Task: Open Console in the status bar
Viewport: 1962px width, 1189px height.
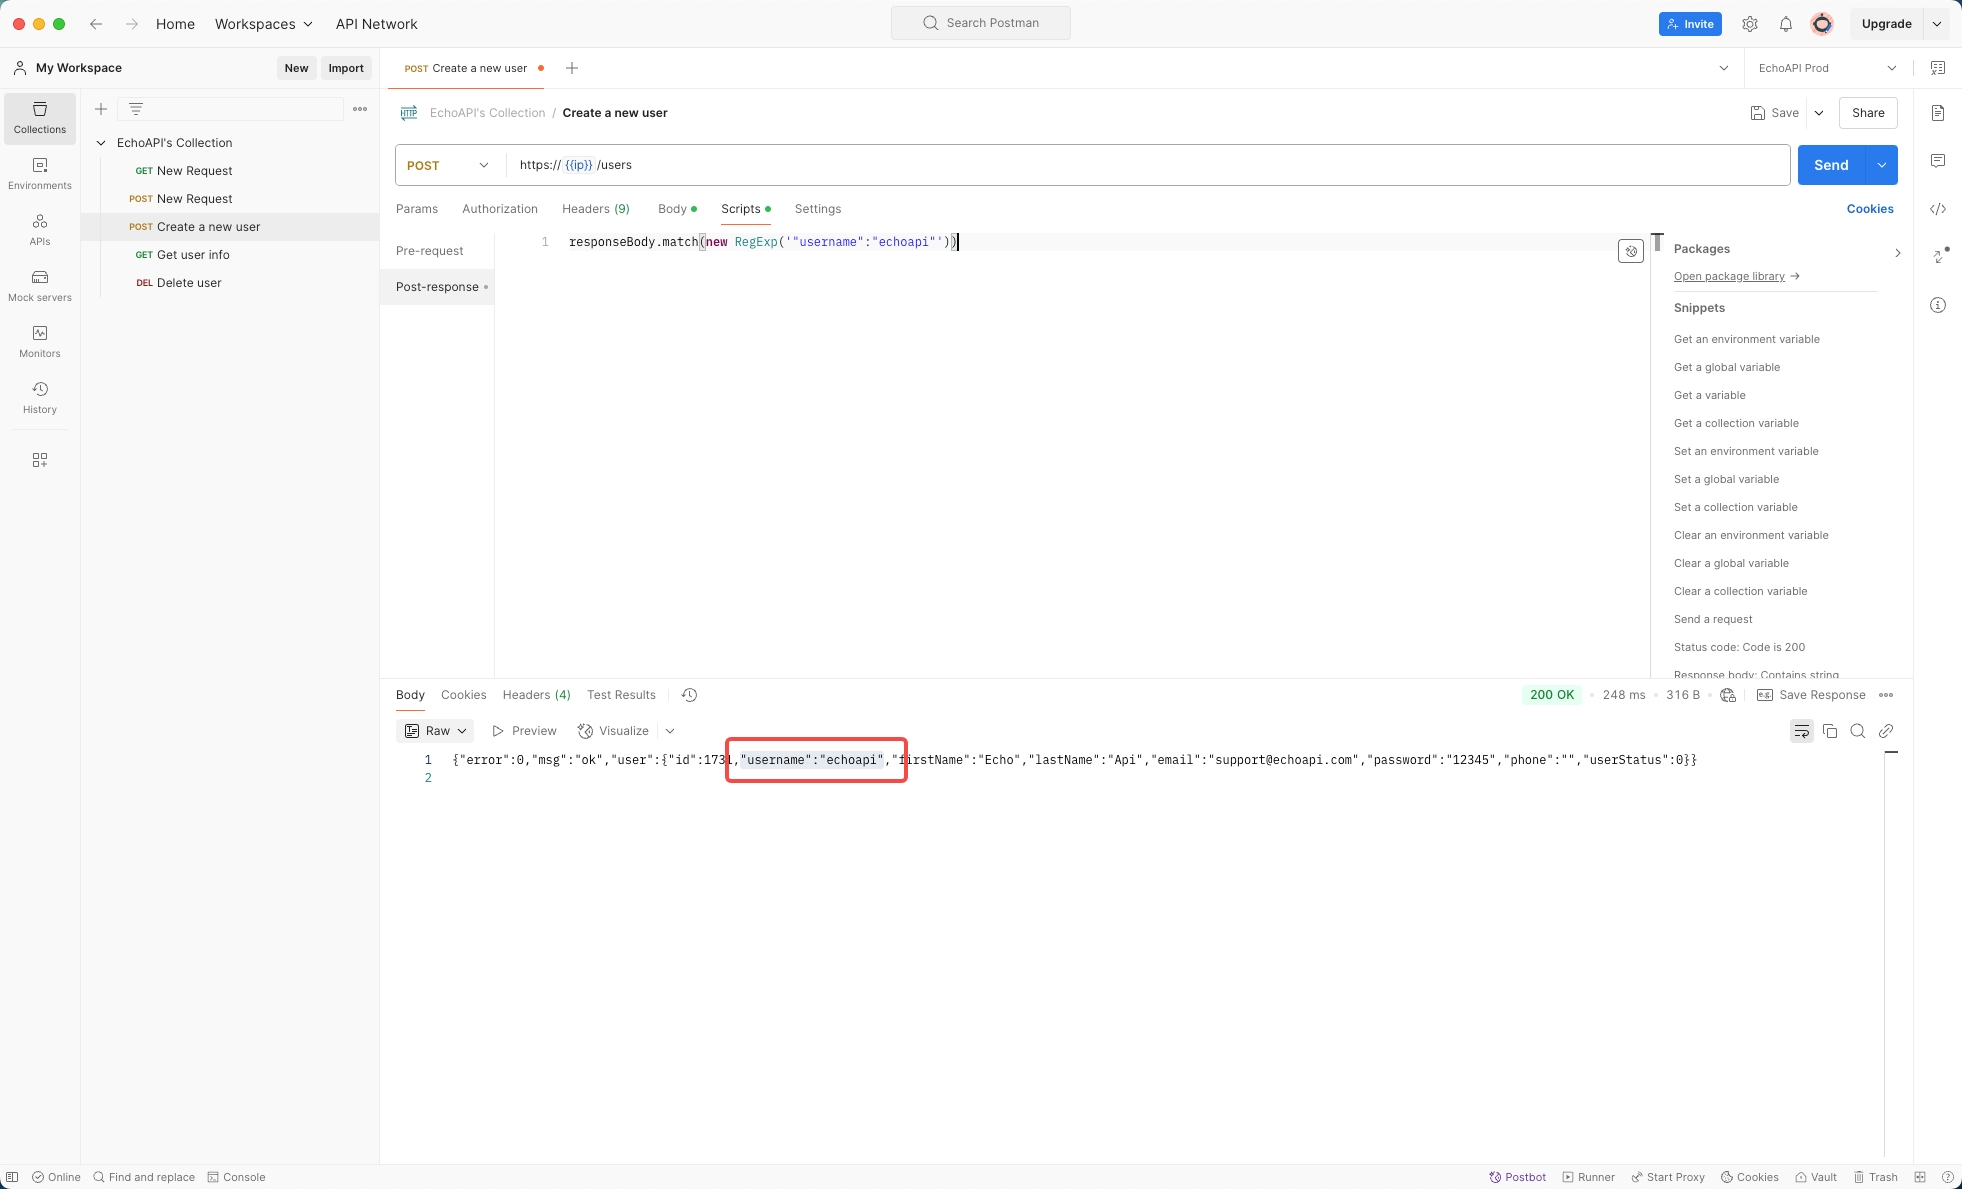Action: [x=236, y=1177]
